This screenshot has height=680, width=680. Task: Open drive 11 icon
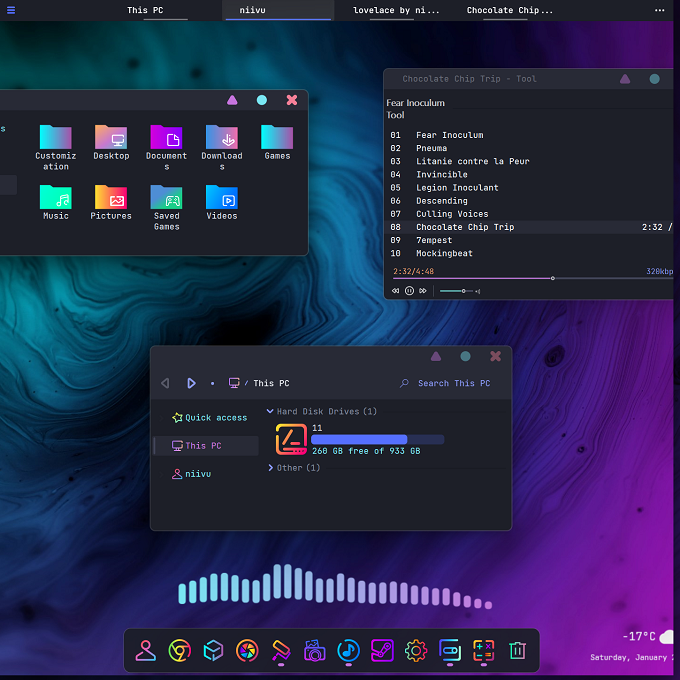point(291,439)
